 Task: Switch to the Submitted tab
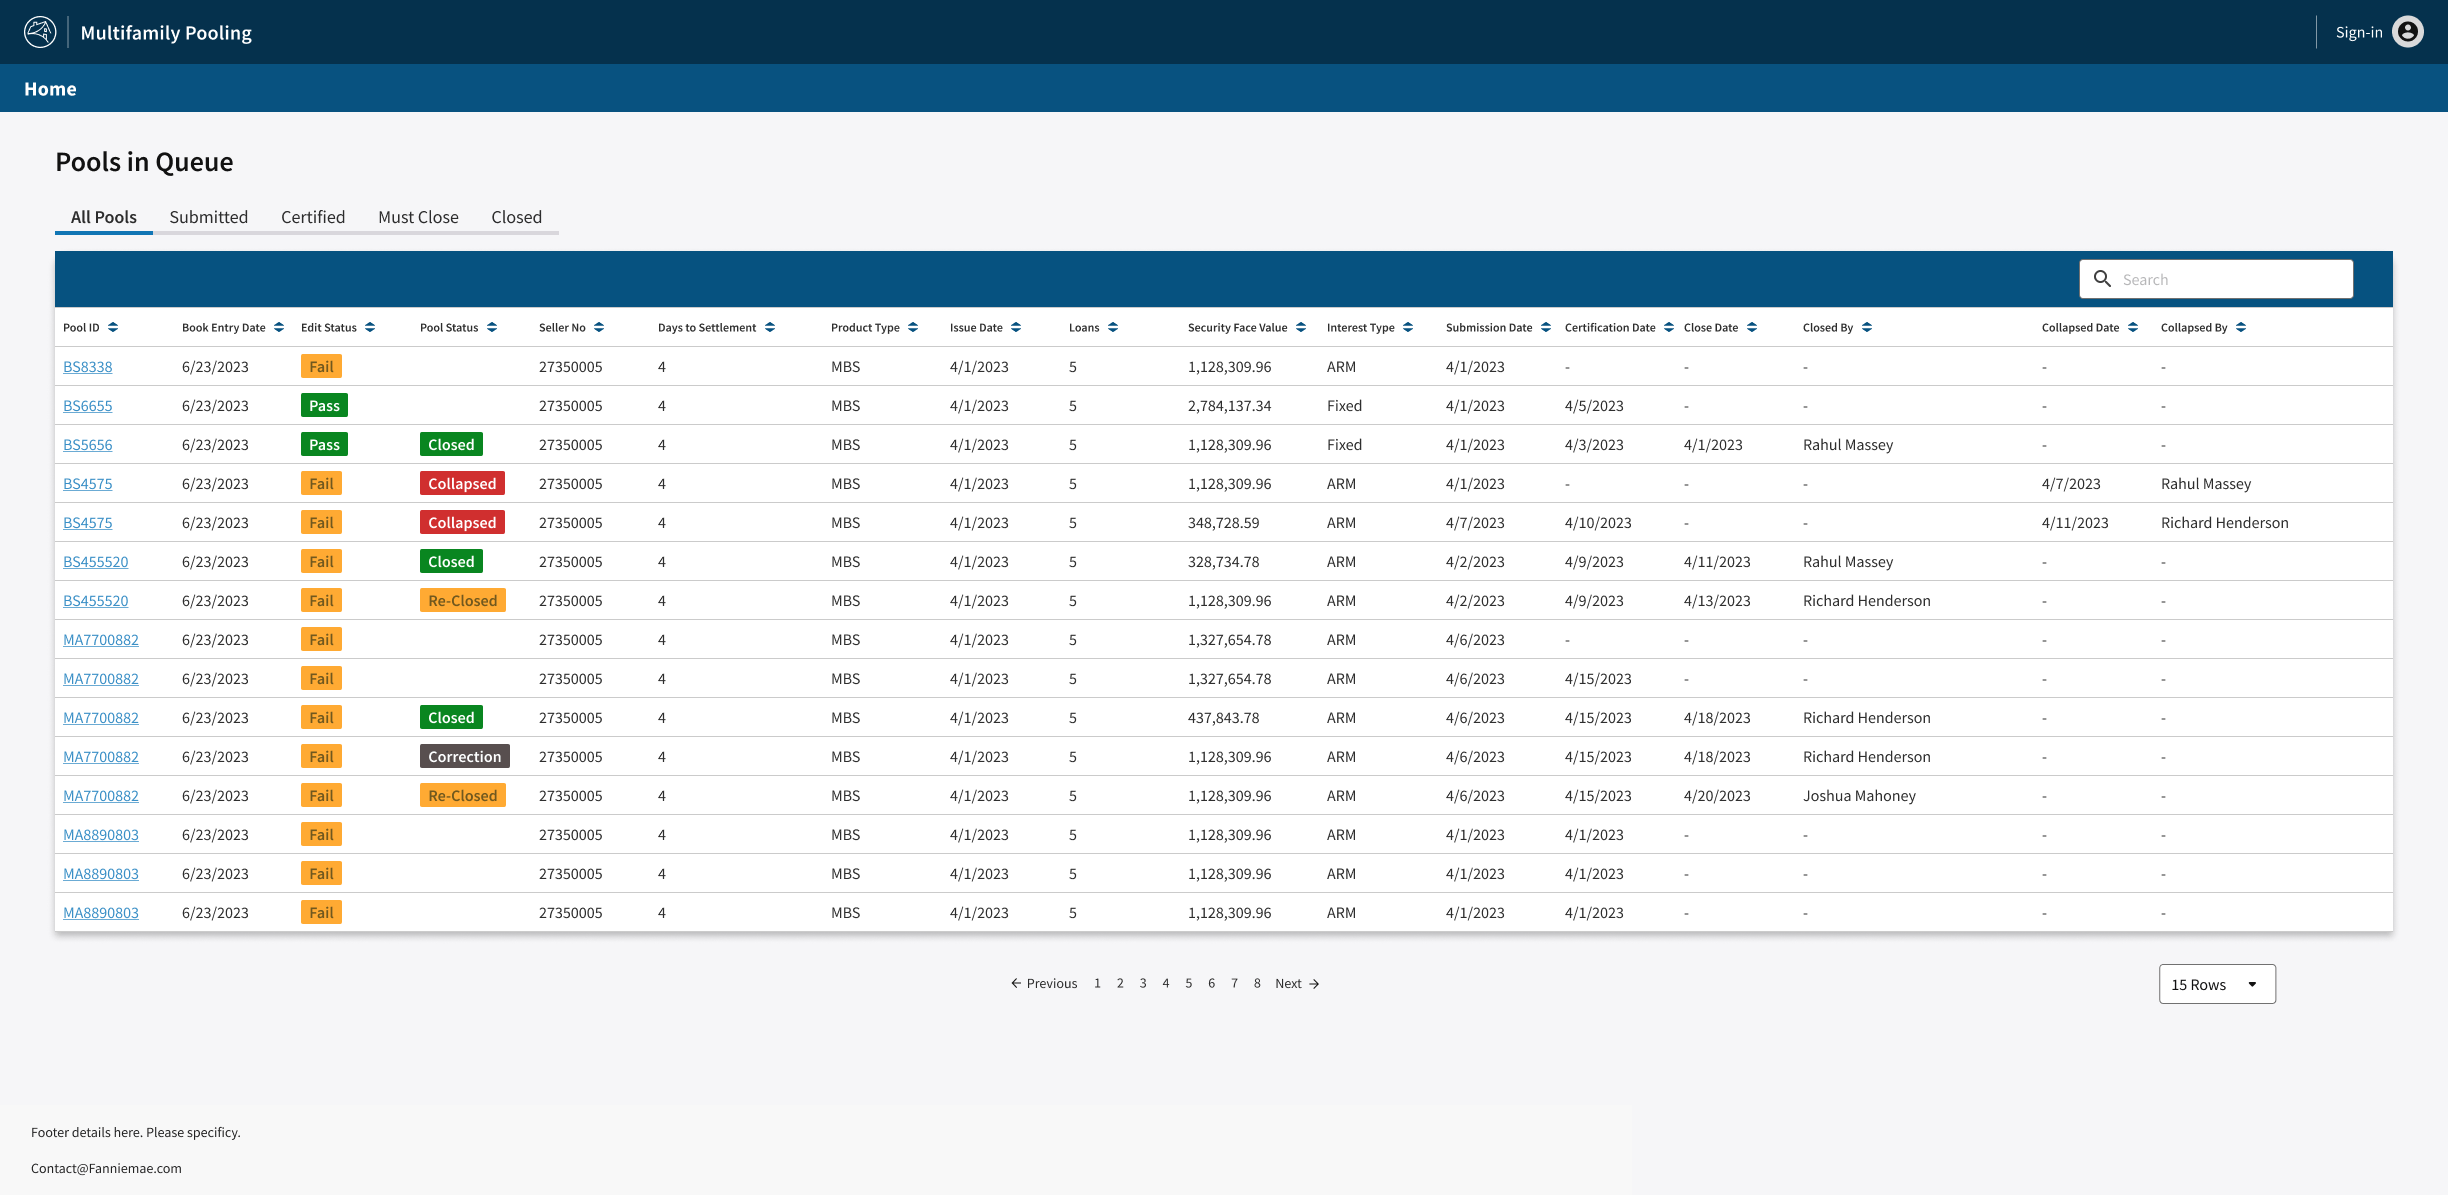click(x=208, y=217)
